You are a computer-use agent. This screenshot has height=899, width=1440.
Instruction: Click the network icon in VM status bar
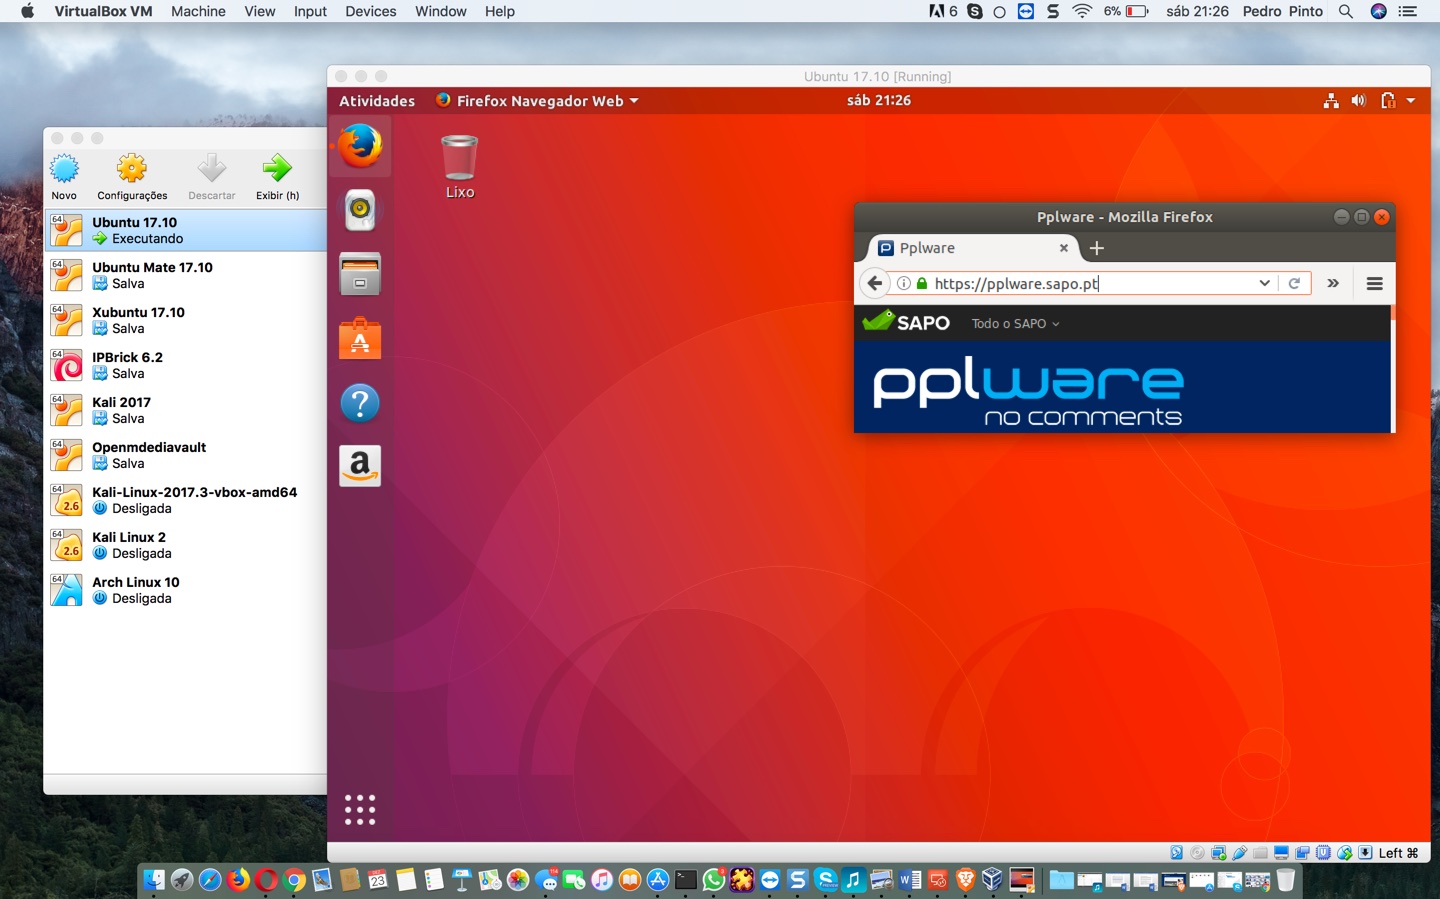click(x=1220, y=852)
